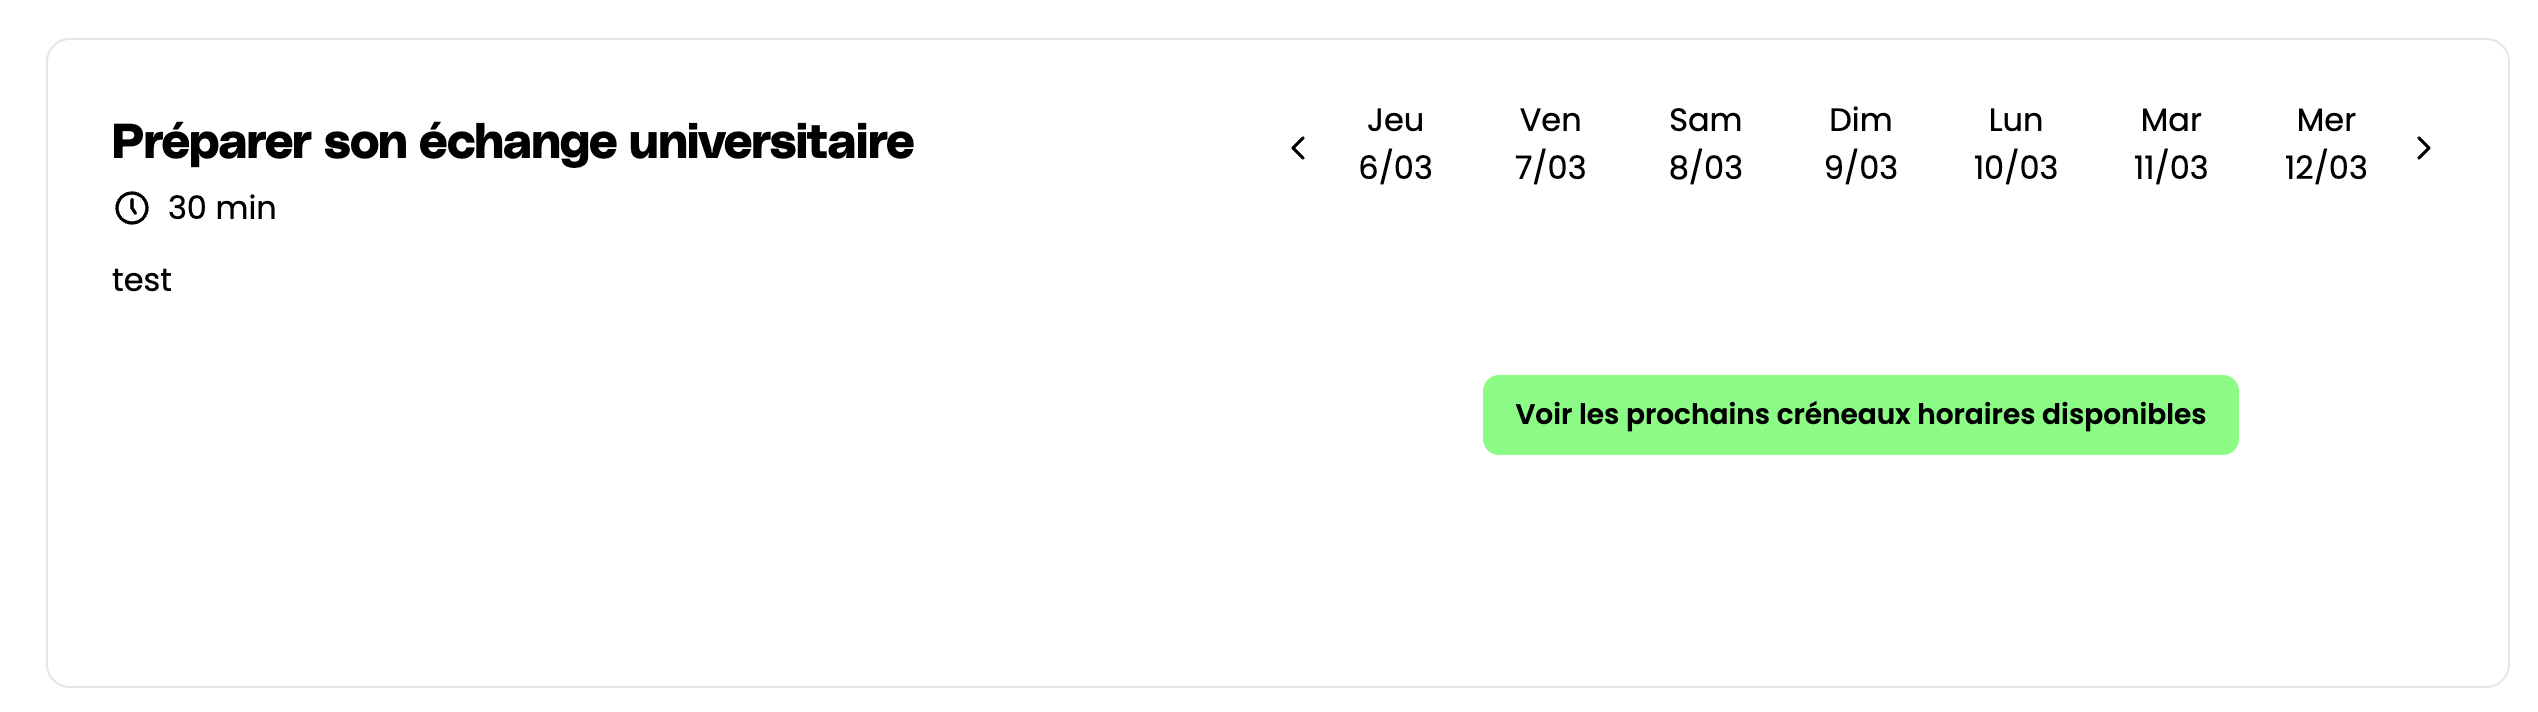
Task: Click the 'Dim' day label
Action: 1860,120
